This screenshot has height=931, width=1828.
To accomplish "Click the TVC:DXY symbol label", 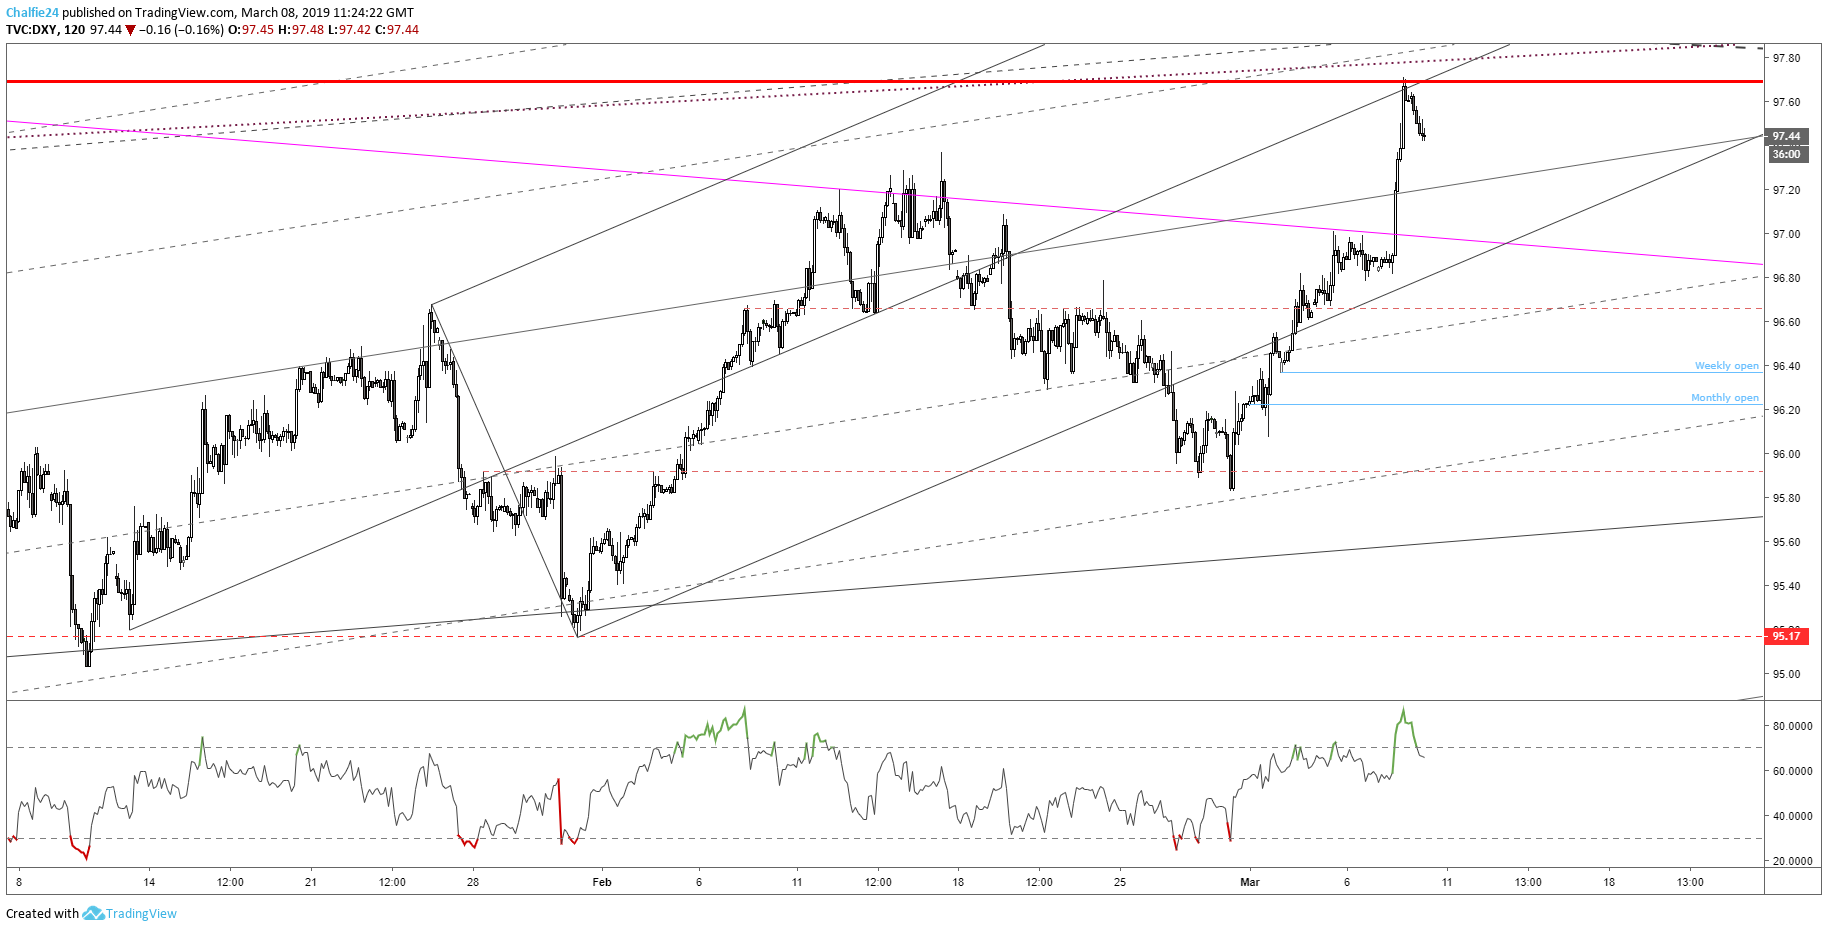I will pos(31,30).
